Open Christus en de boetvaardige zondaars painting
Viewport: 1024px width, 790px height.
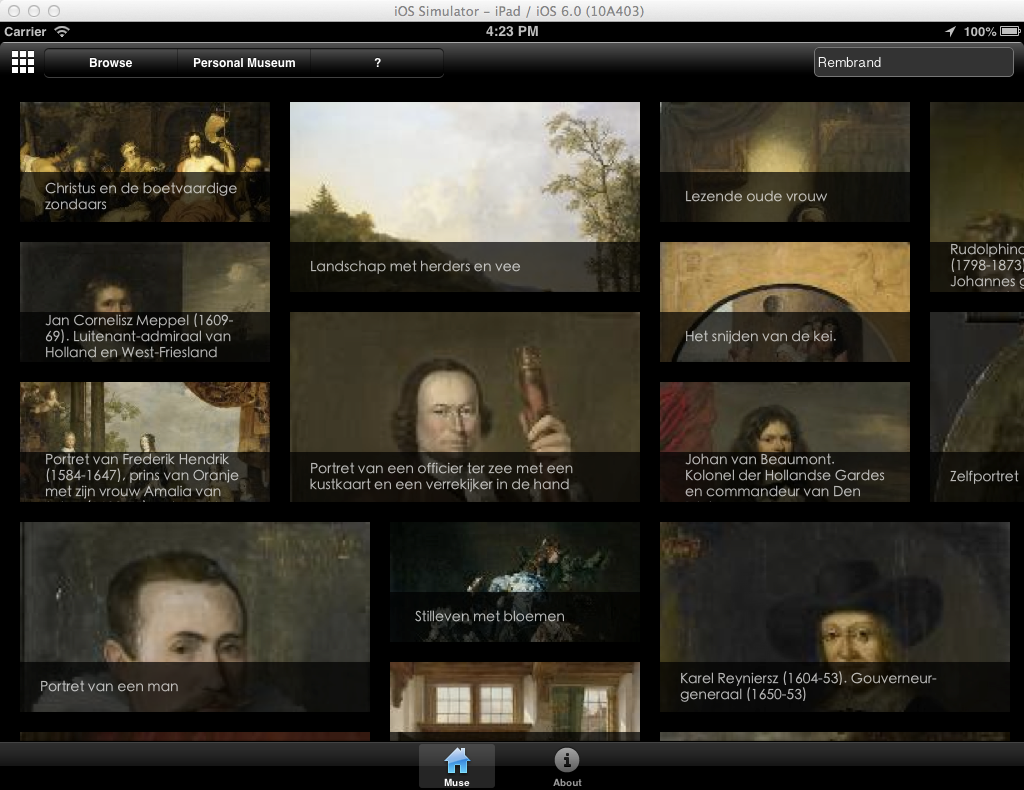pos(145,162)
